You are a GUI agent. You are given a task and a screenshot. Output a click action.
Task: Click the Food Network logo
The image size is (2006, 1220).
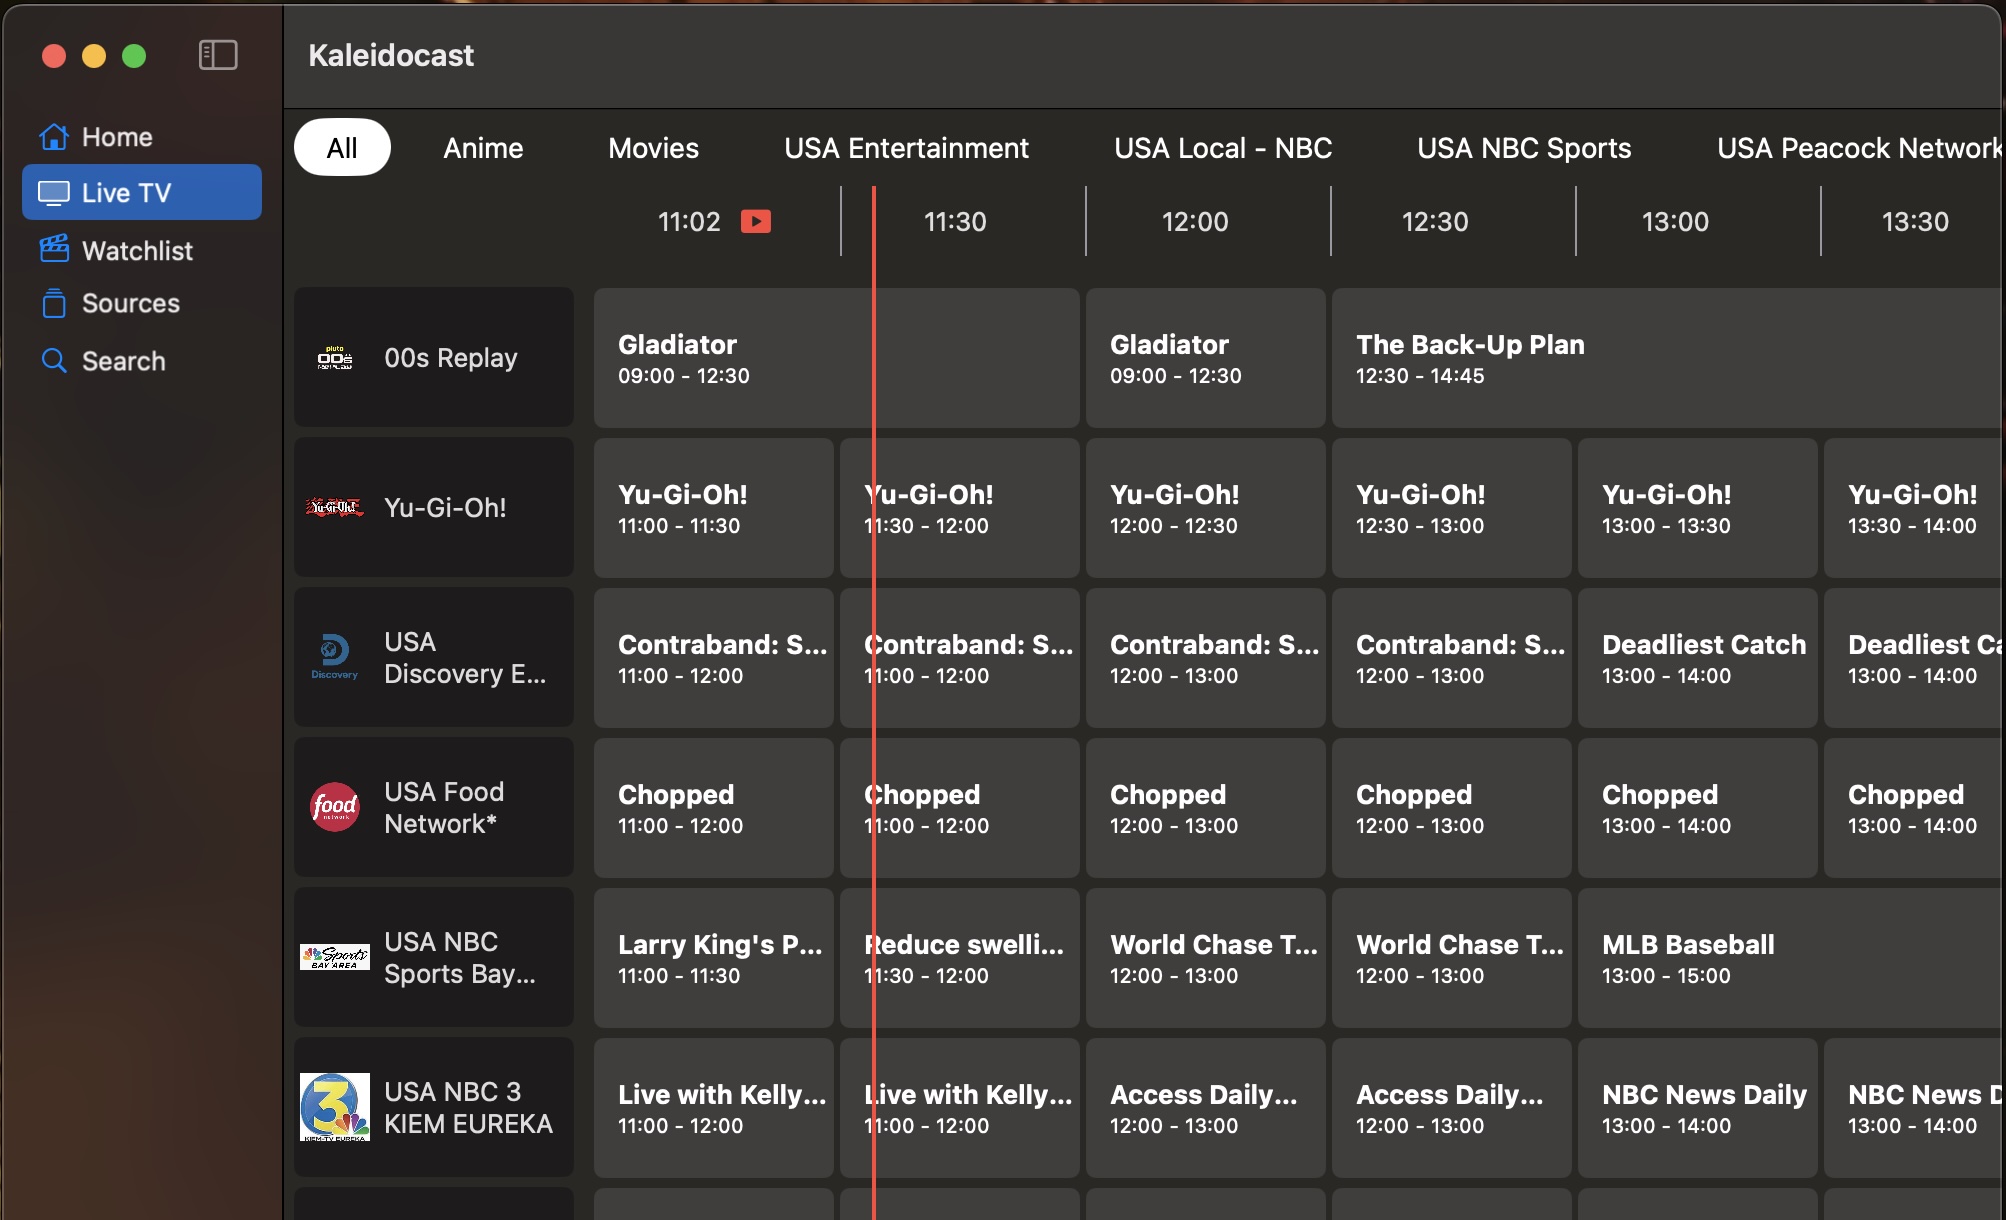(x=335, y=807)
